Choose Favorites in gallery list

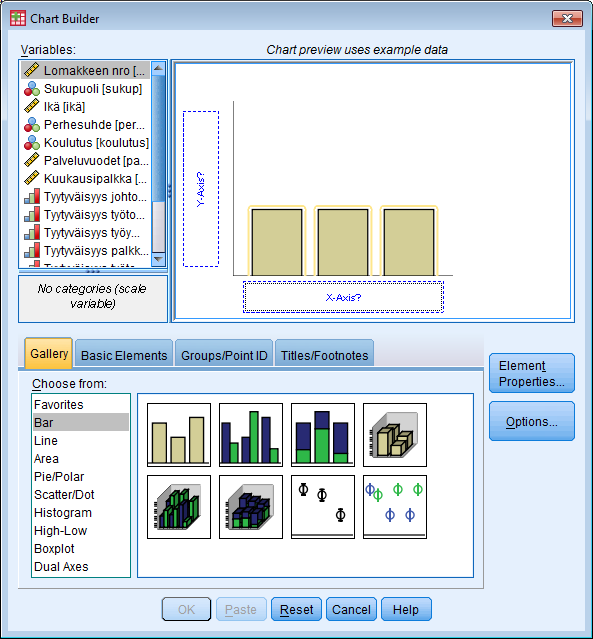coord(81,405)
